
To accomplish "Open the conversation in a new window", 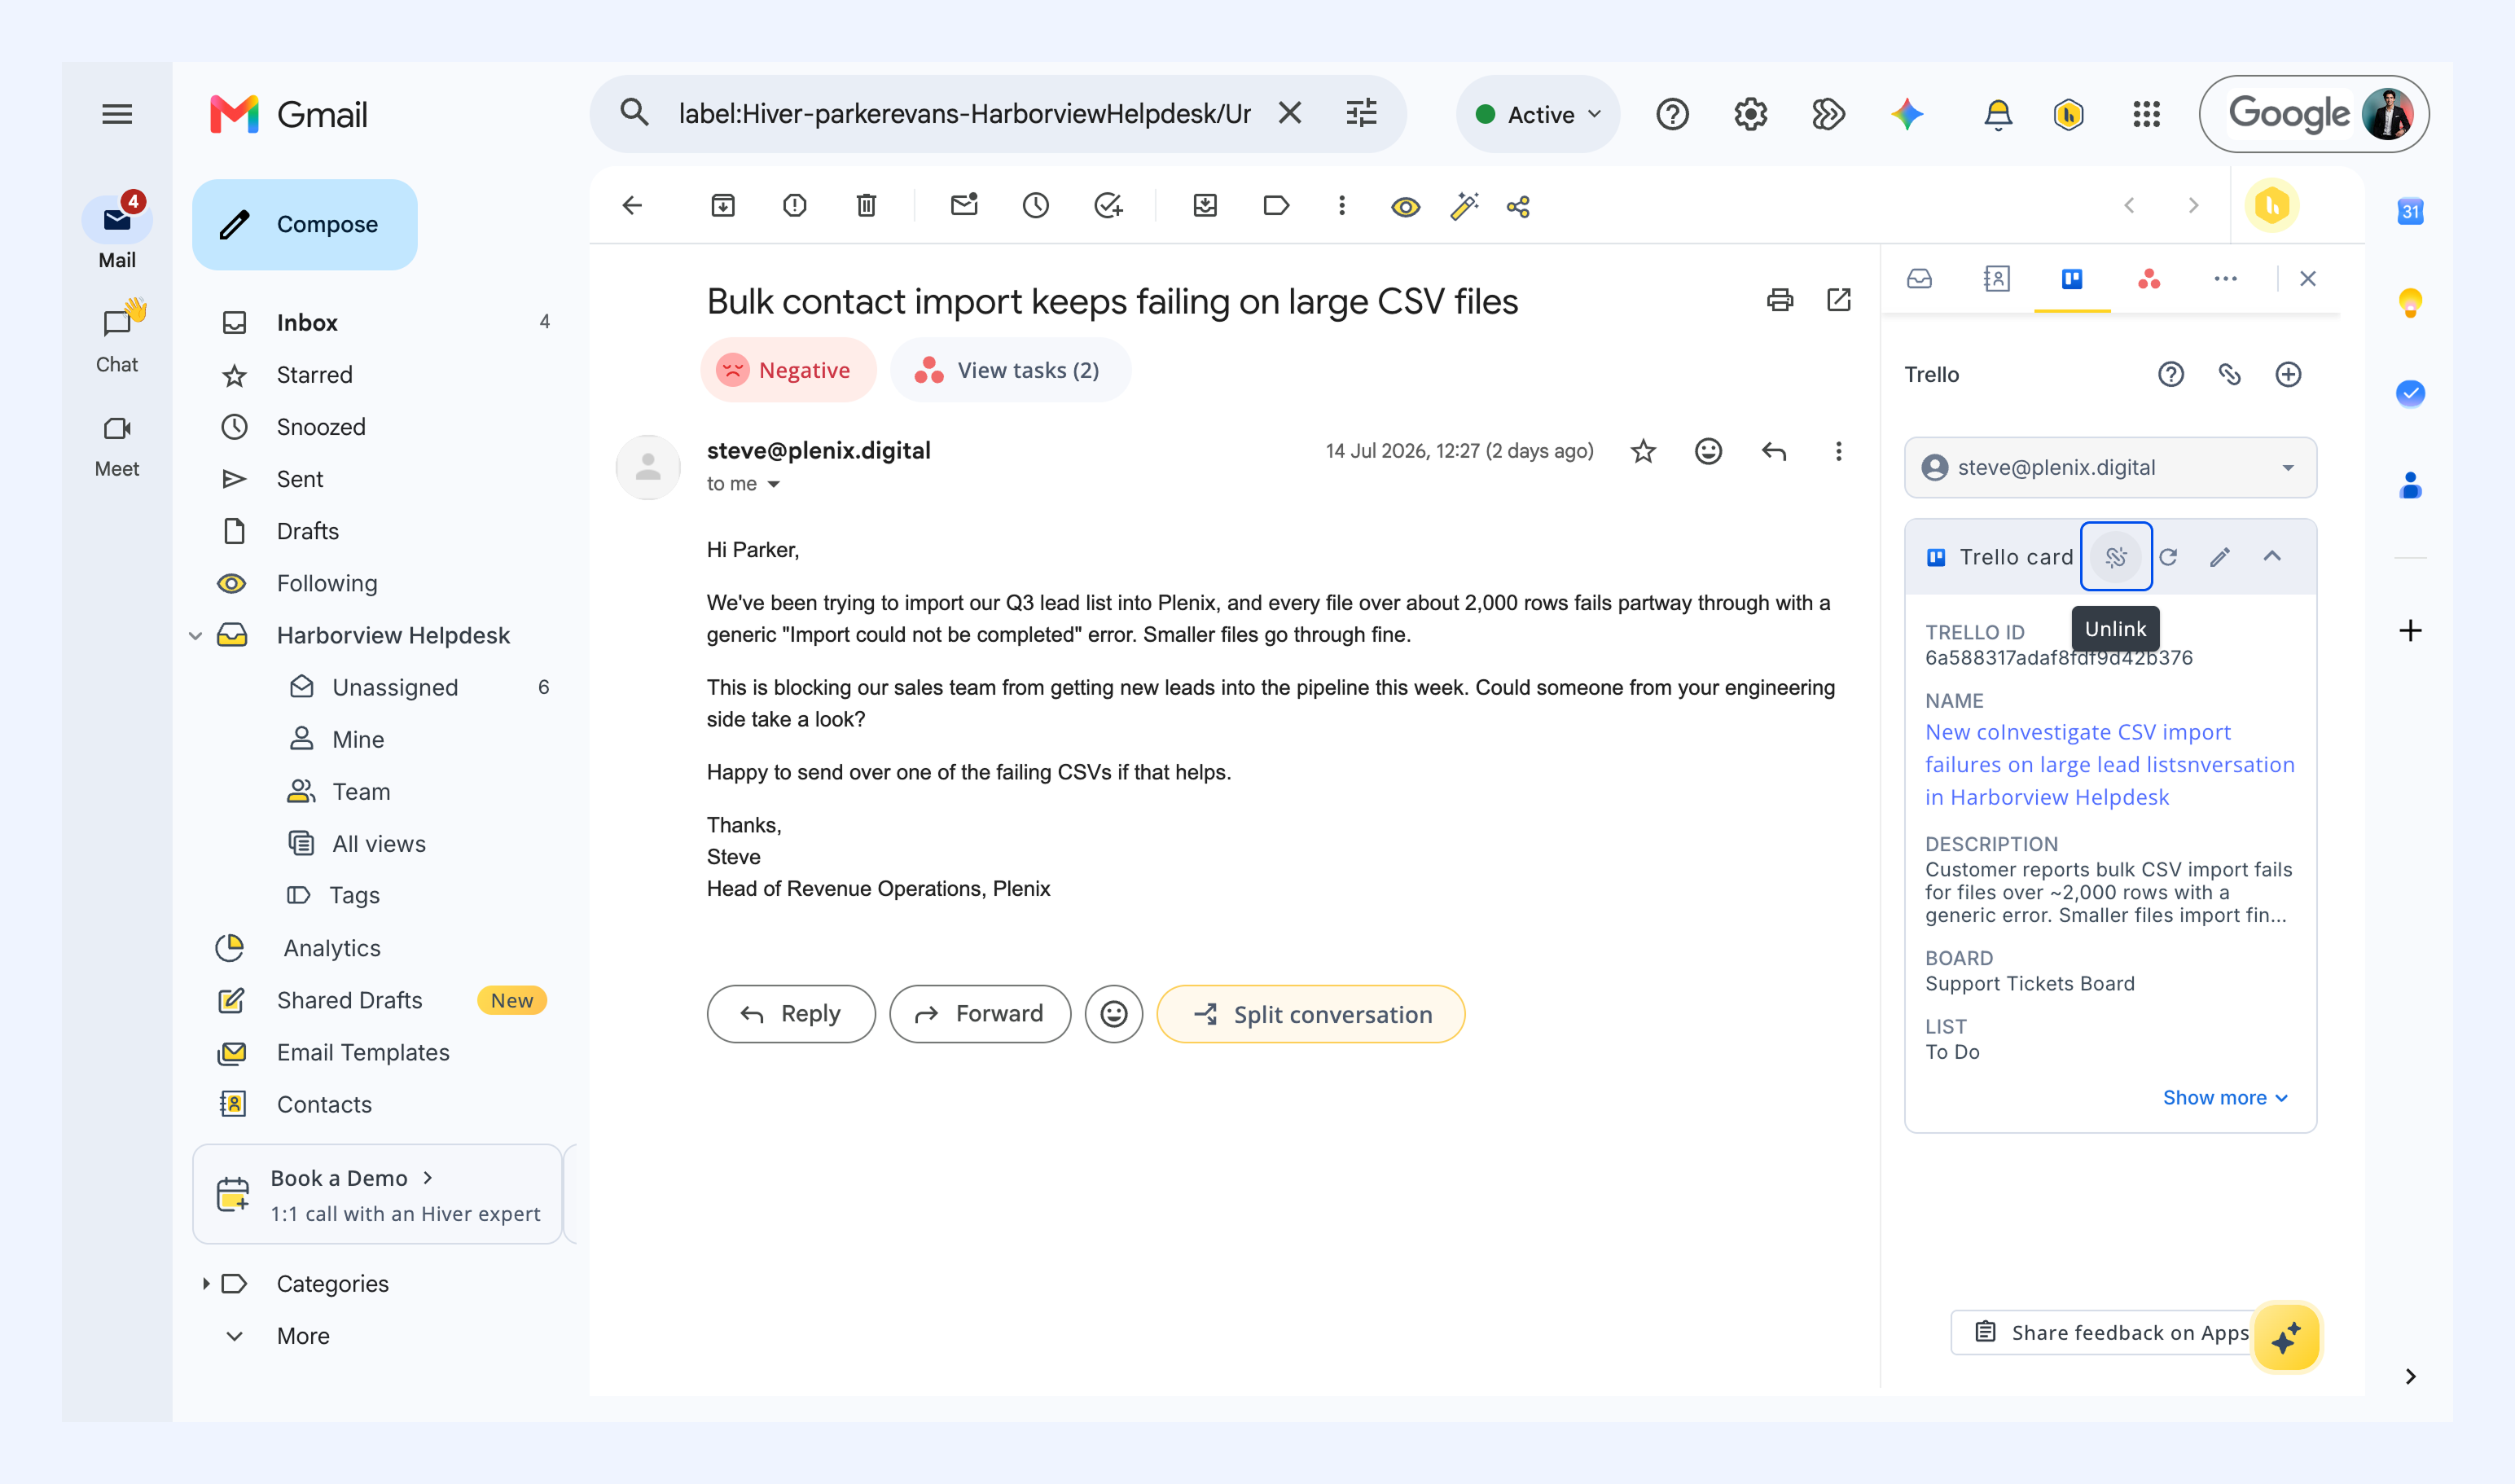I will tap(1838, 300).
